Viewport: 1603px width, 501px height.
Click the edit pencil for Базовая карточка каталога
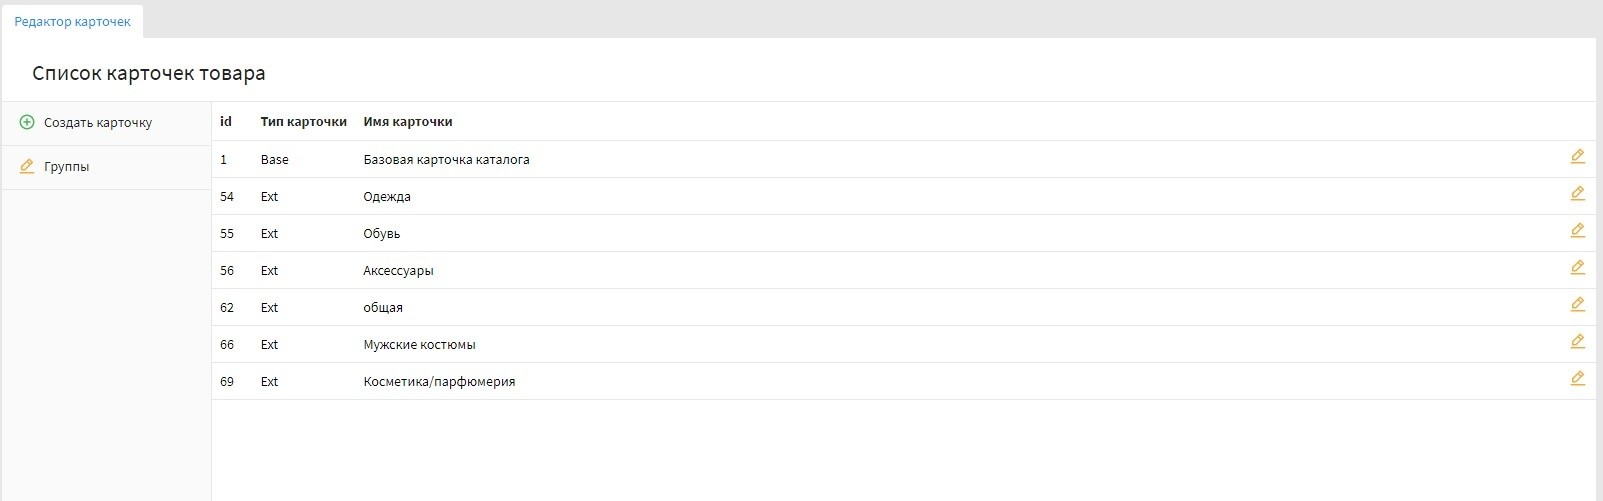click(1577, 157)
